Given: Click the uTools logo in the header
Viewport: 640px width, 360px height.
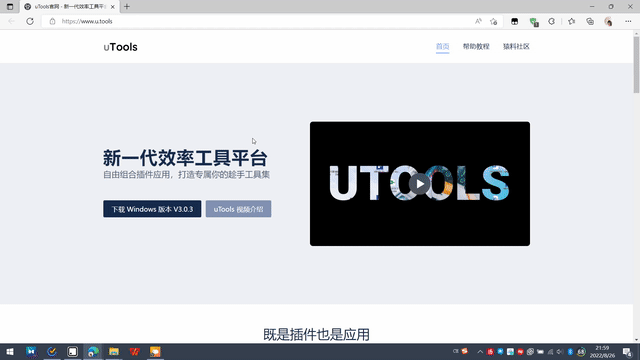Looking at the screenshot, I should pos(120,47).
